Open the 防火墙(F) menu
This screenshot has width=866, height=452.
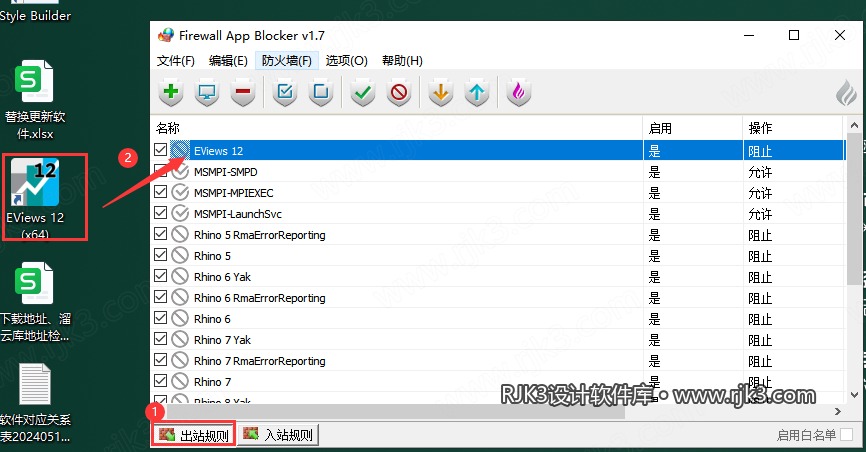point(287,61)
